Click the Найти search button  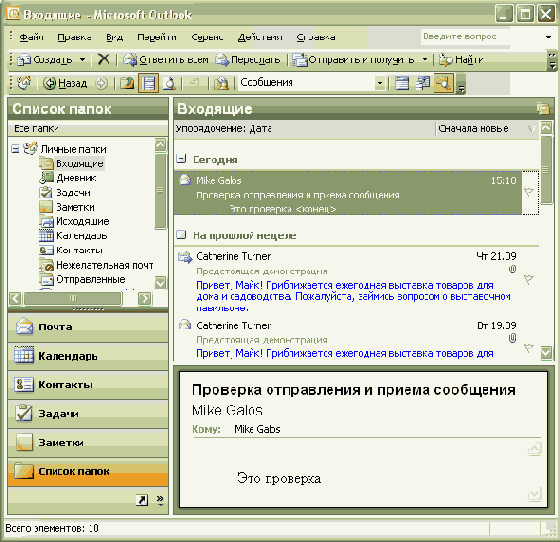pyautogui.click(x=461, y=60)
